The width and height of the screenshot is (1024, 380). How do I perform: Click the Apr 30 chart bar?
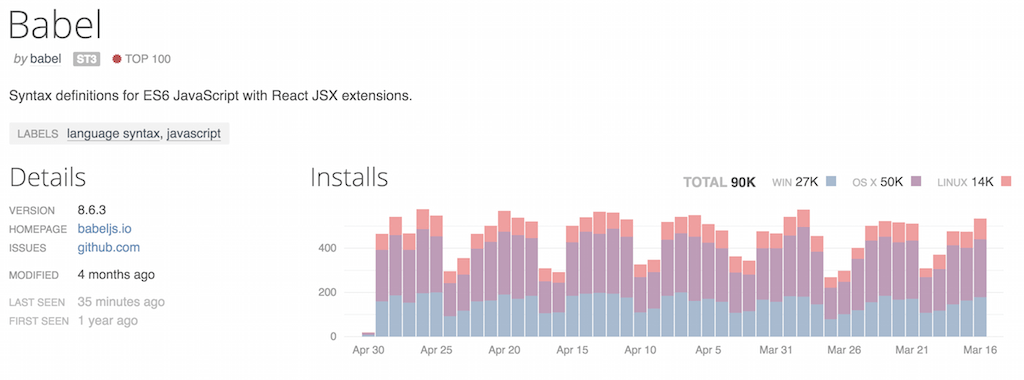coord(368,334)
